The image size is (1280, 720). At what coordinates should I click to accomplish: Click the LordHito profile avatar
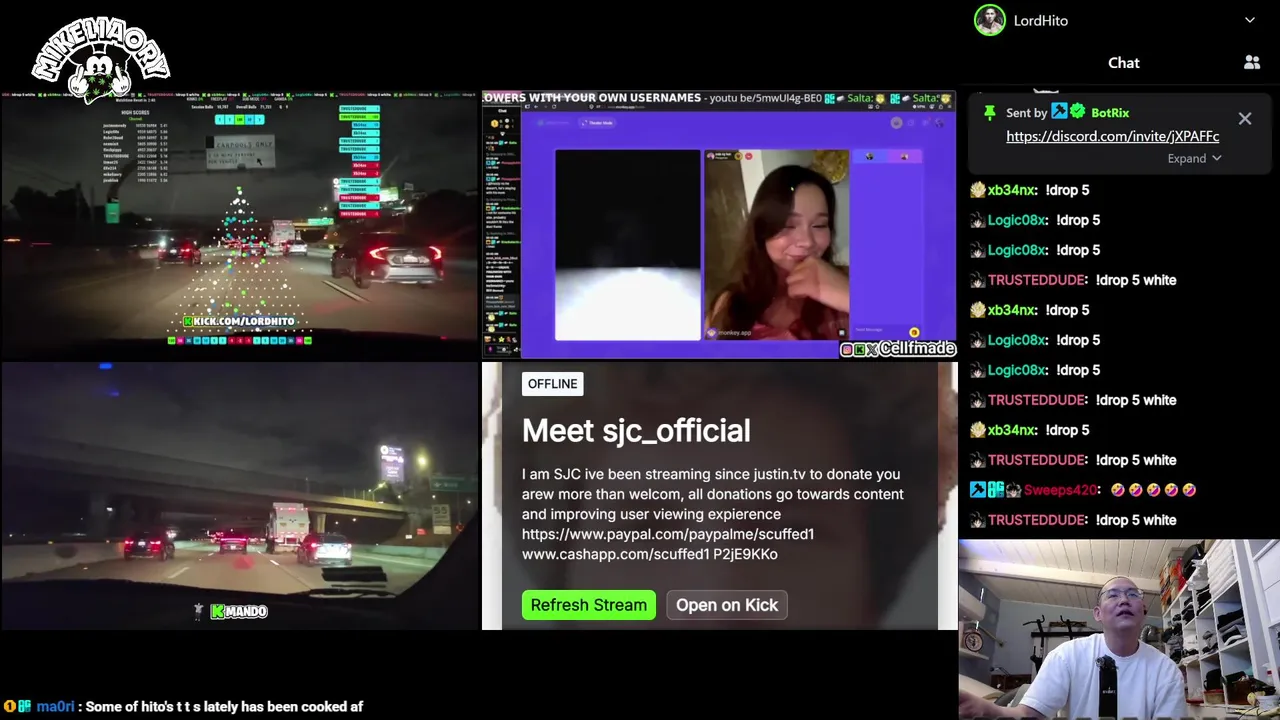pyautogui.click(x=989, y=20)
